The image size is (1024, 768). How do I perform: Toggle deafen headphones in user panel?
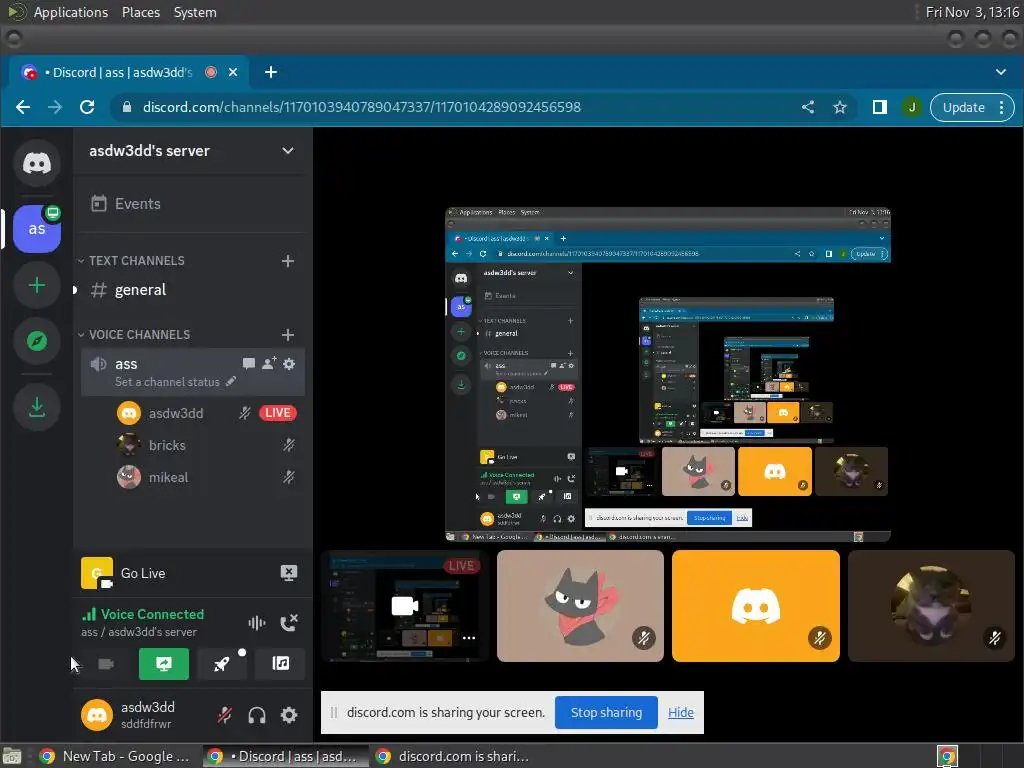tap(257, 715)
